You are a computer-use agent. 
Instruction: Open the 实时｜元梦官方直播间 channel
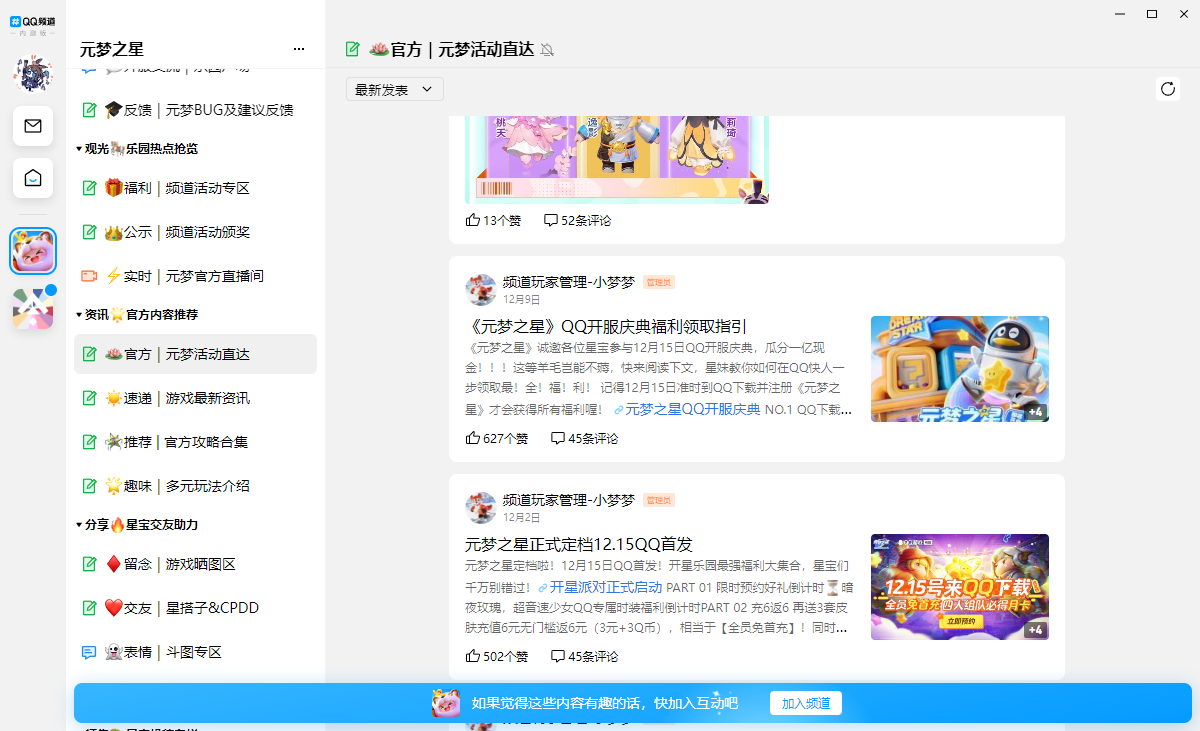click(195, 276)
